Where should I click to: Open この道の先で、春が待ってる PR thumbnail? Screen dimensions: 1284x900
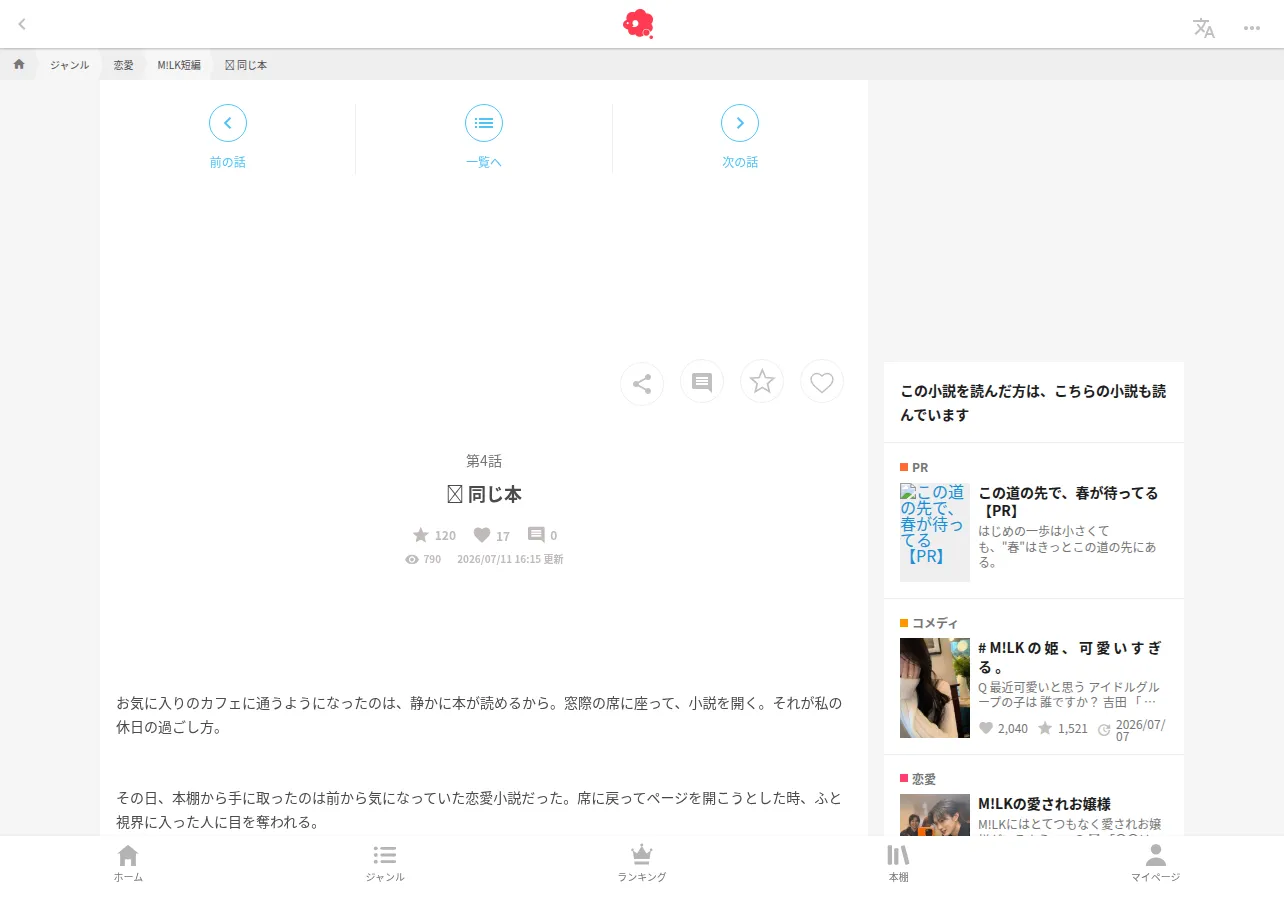[x=935, y=532]
